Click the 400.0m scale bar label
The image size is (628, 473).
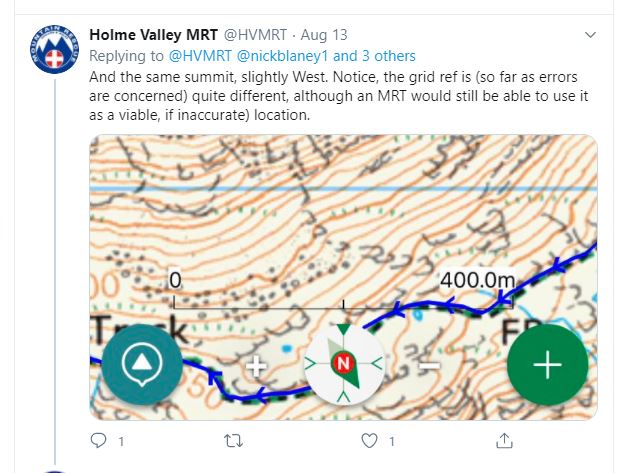tap(475, 281)
